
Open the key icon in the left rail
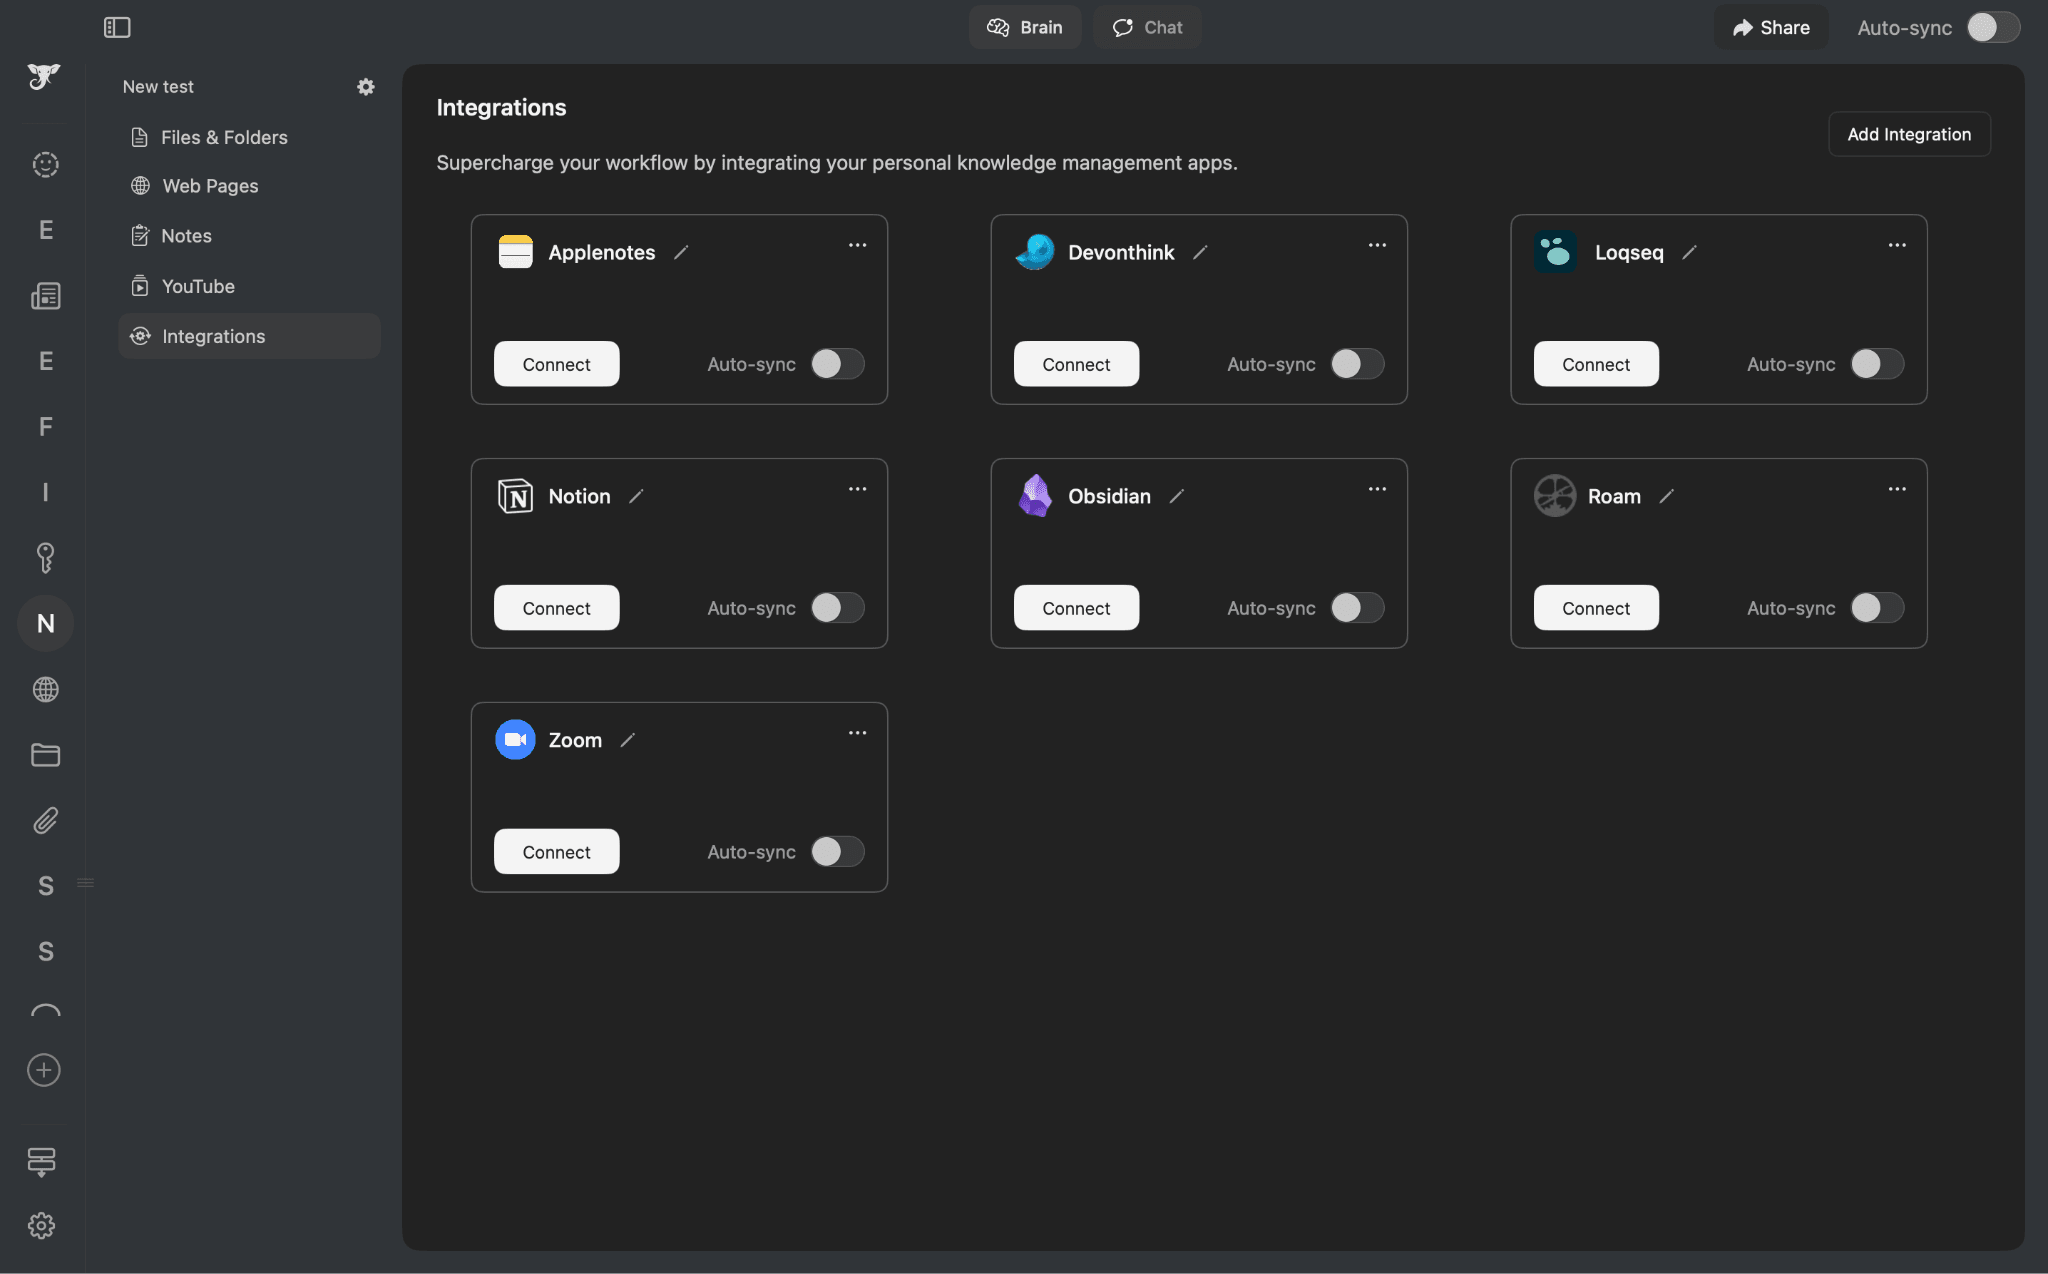44,558
